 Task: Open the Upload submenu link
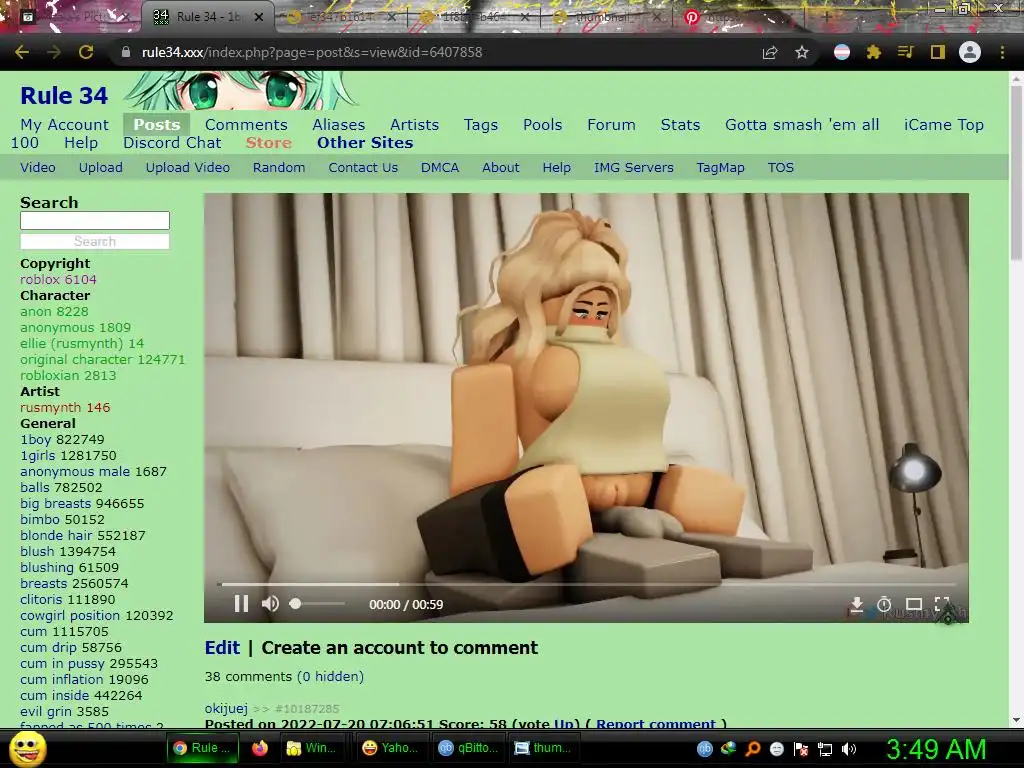(x=101, y=168)
